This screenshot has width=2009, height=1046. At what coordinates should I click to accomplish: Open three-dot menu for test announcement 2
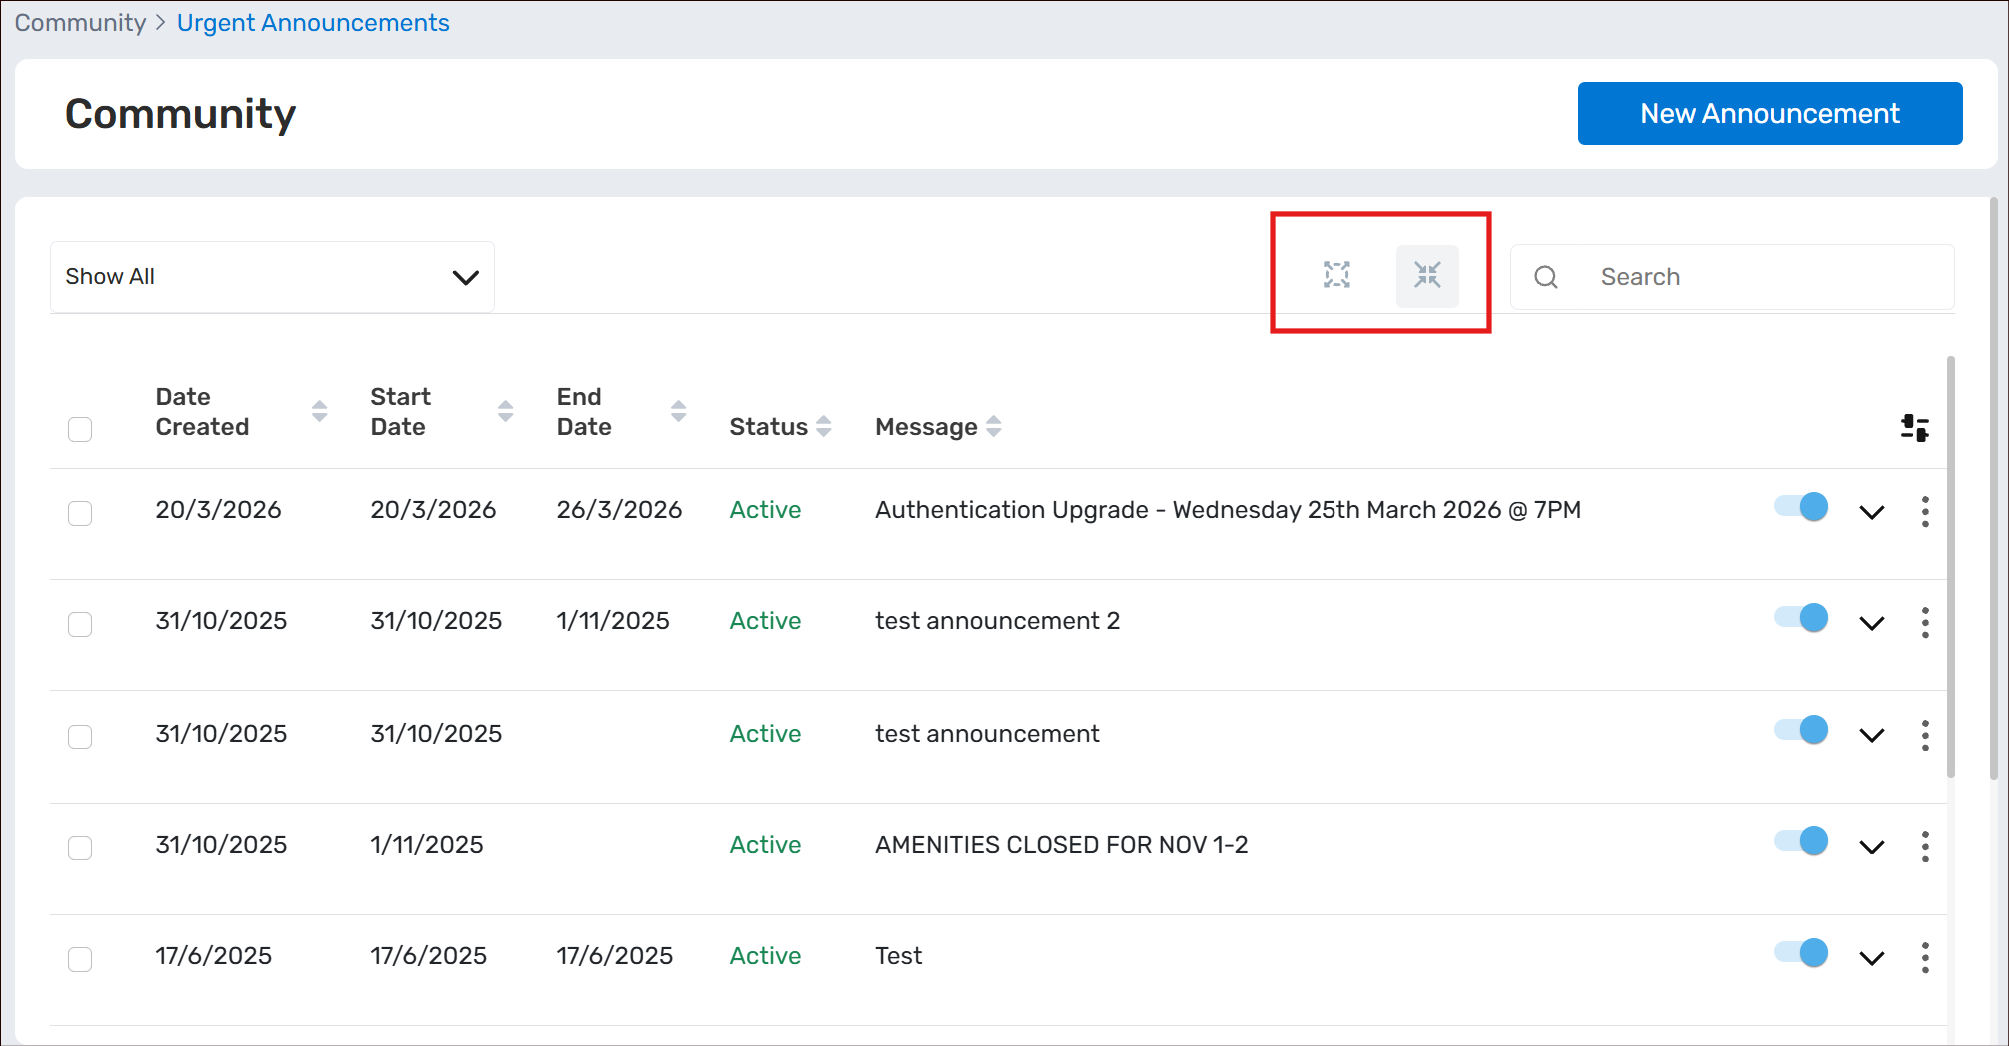point(1925,622)
